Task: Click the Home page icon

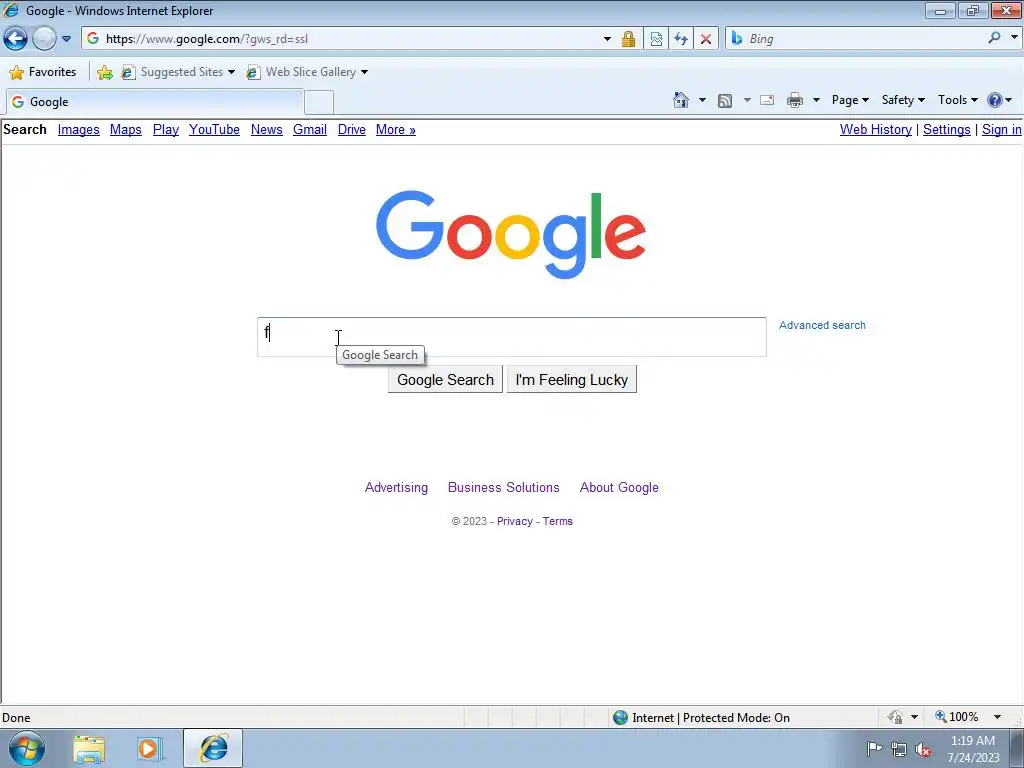Action: click(x=680, y=100)
